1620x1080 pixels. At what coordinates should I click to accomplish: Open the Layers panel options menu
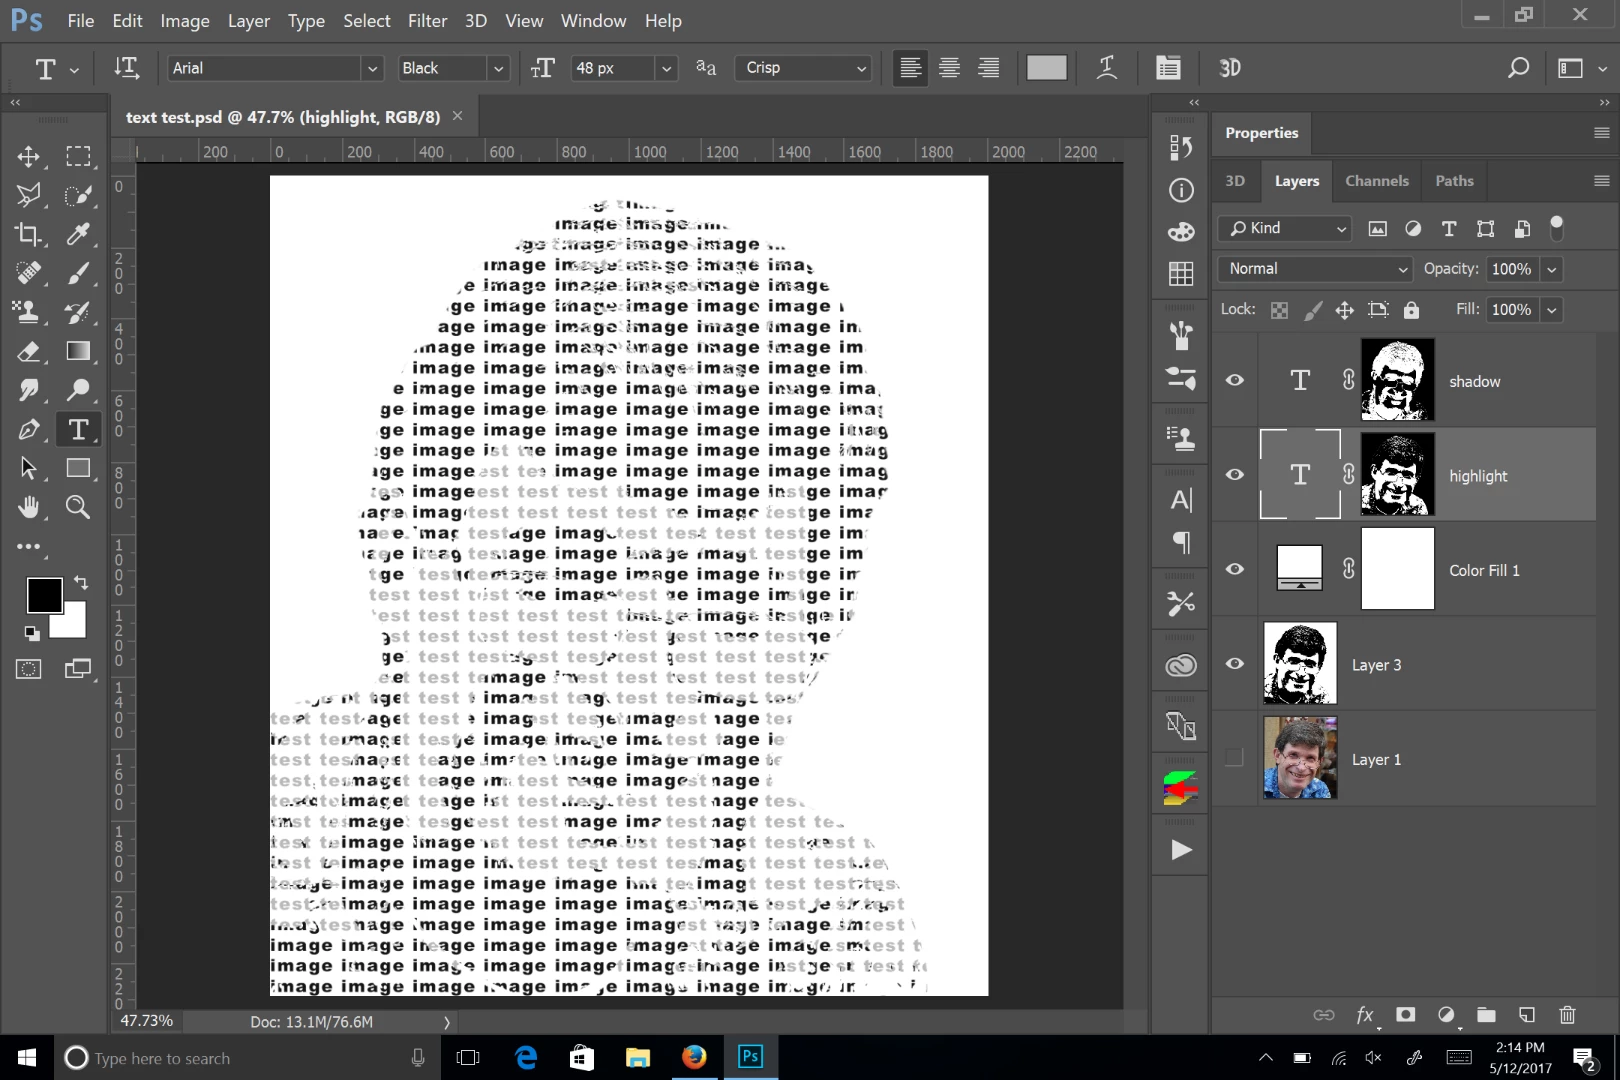(x=1601, y=181)
